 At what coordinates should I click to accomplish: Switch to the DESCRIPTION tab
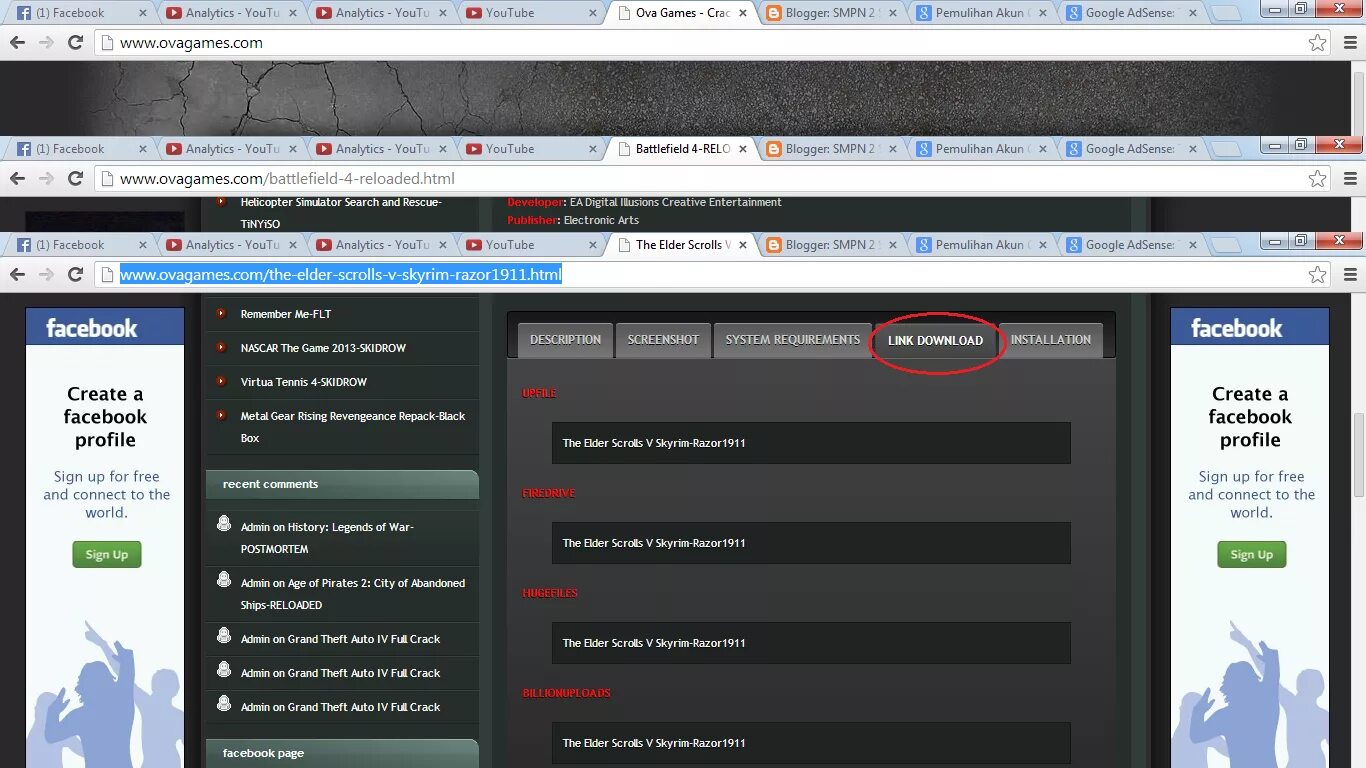565,340
